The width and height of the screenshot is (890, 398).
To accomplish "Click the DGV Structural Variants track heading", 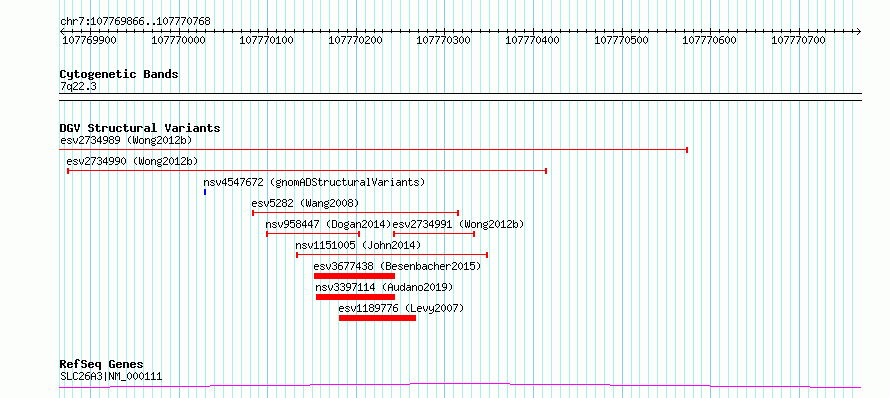I will 140,128.
